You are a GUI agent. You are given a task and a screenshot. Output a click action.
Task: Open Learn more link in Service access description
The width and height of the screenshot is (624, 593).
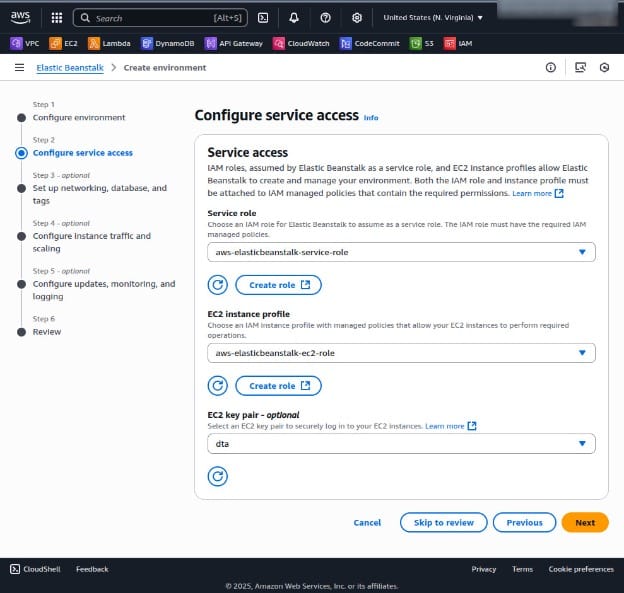click(538, 193)
